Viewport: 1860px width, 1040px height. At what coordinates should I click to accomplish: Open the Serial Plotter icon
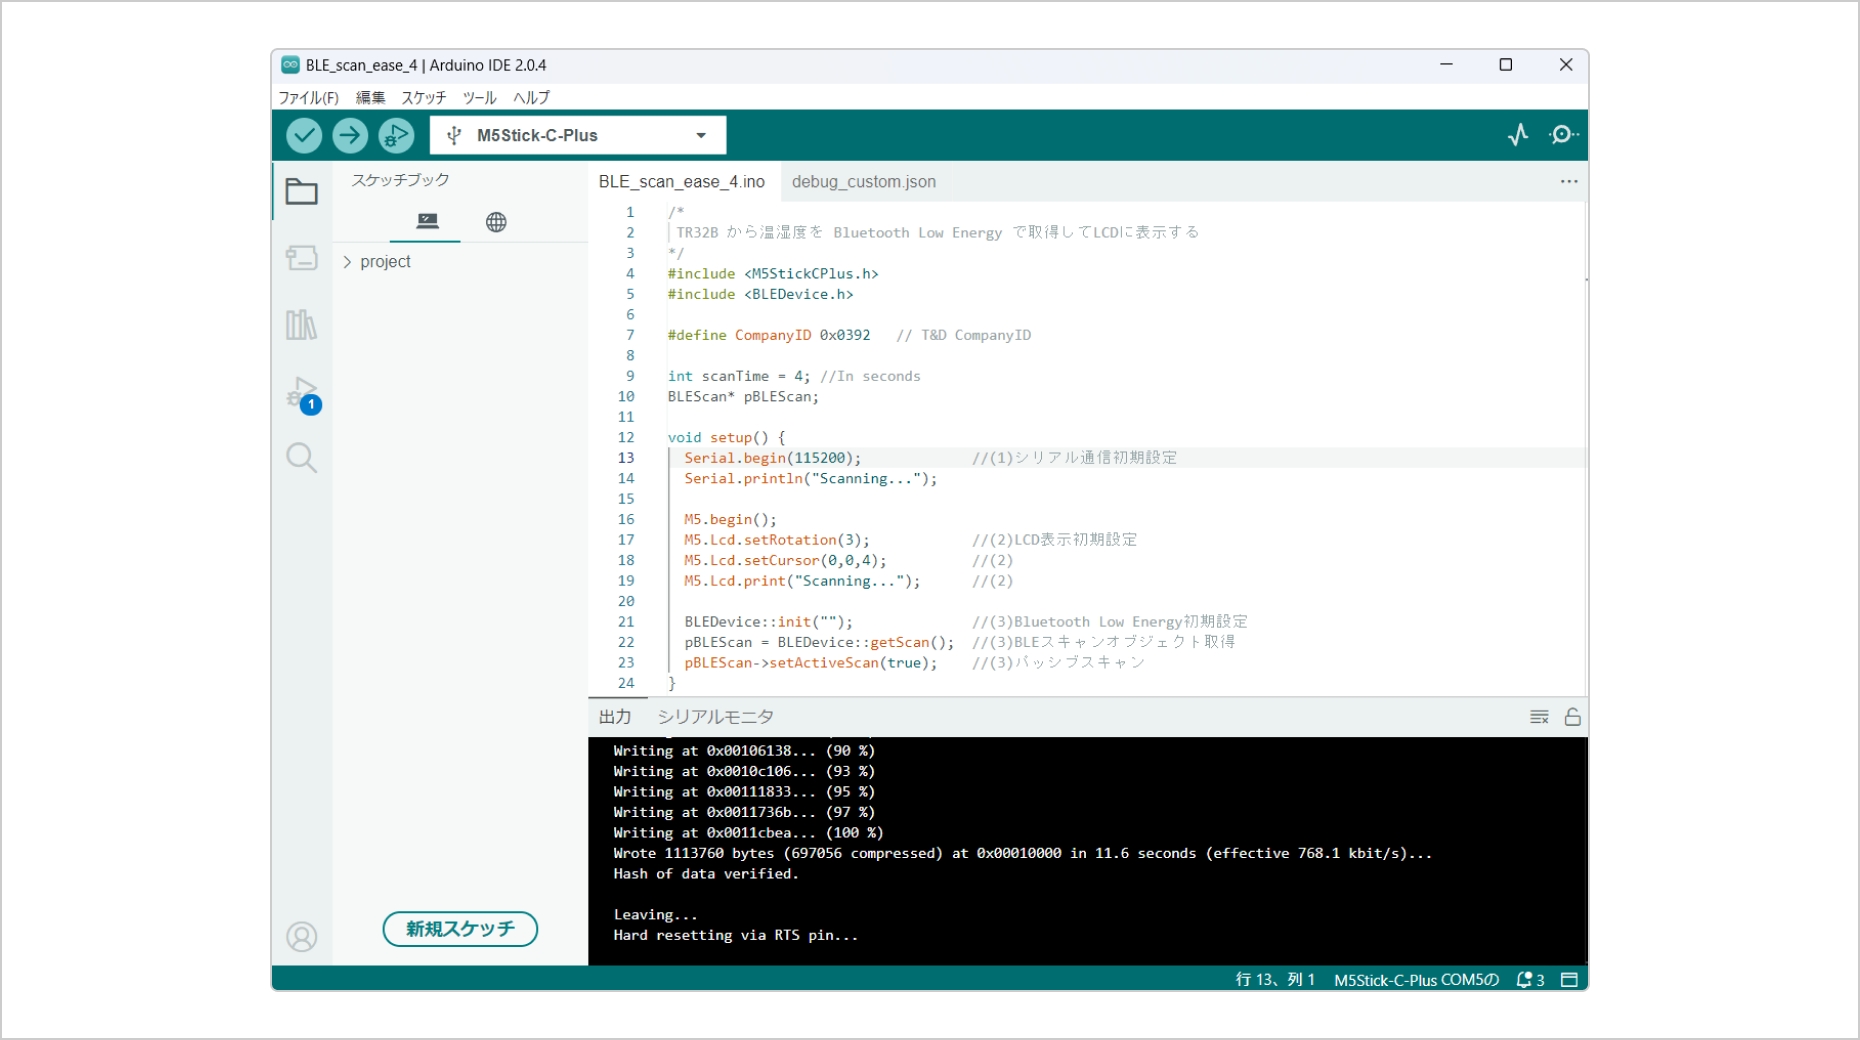pyautogui.click(x=1518, y=134)
